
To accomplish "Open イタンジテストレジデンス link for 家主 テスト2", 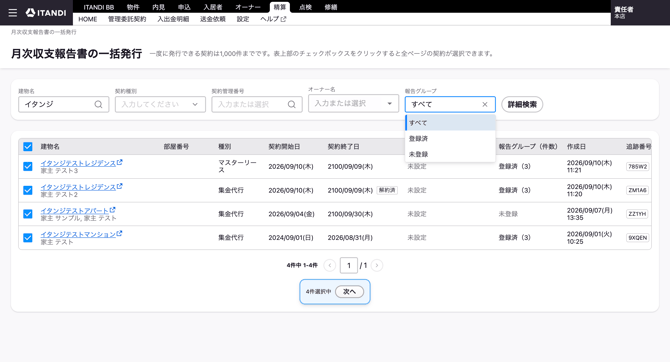I will click(x=78, y=187).
